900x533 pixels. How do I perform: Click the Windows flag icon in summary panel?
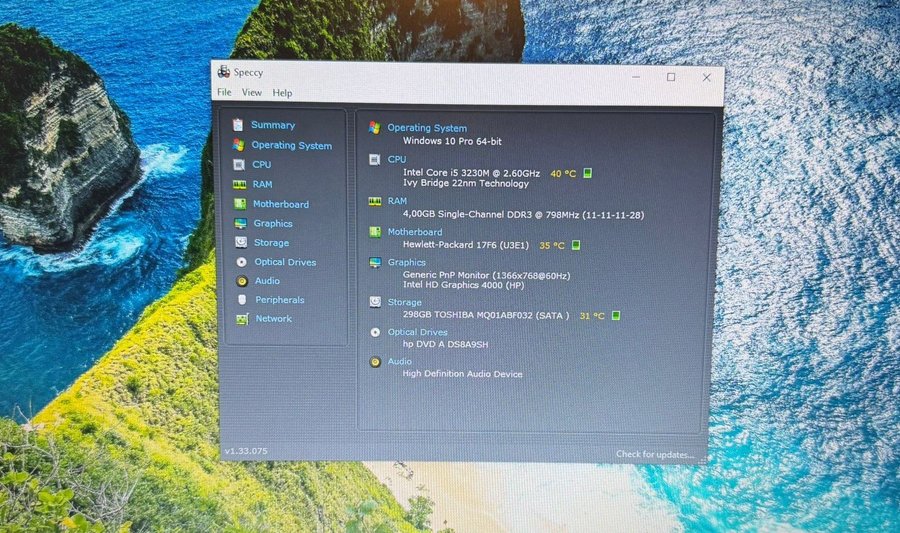[x=374, y=127]
